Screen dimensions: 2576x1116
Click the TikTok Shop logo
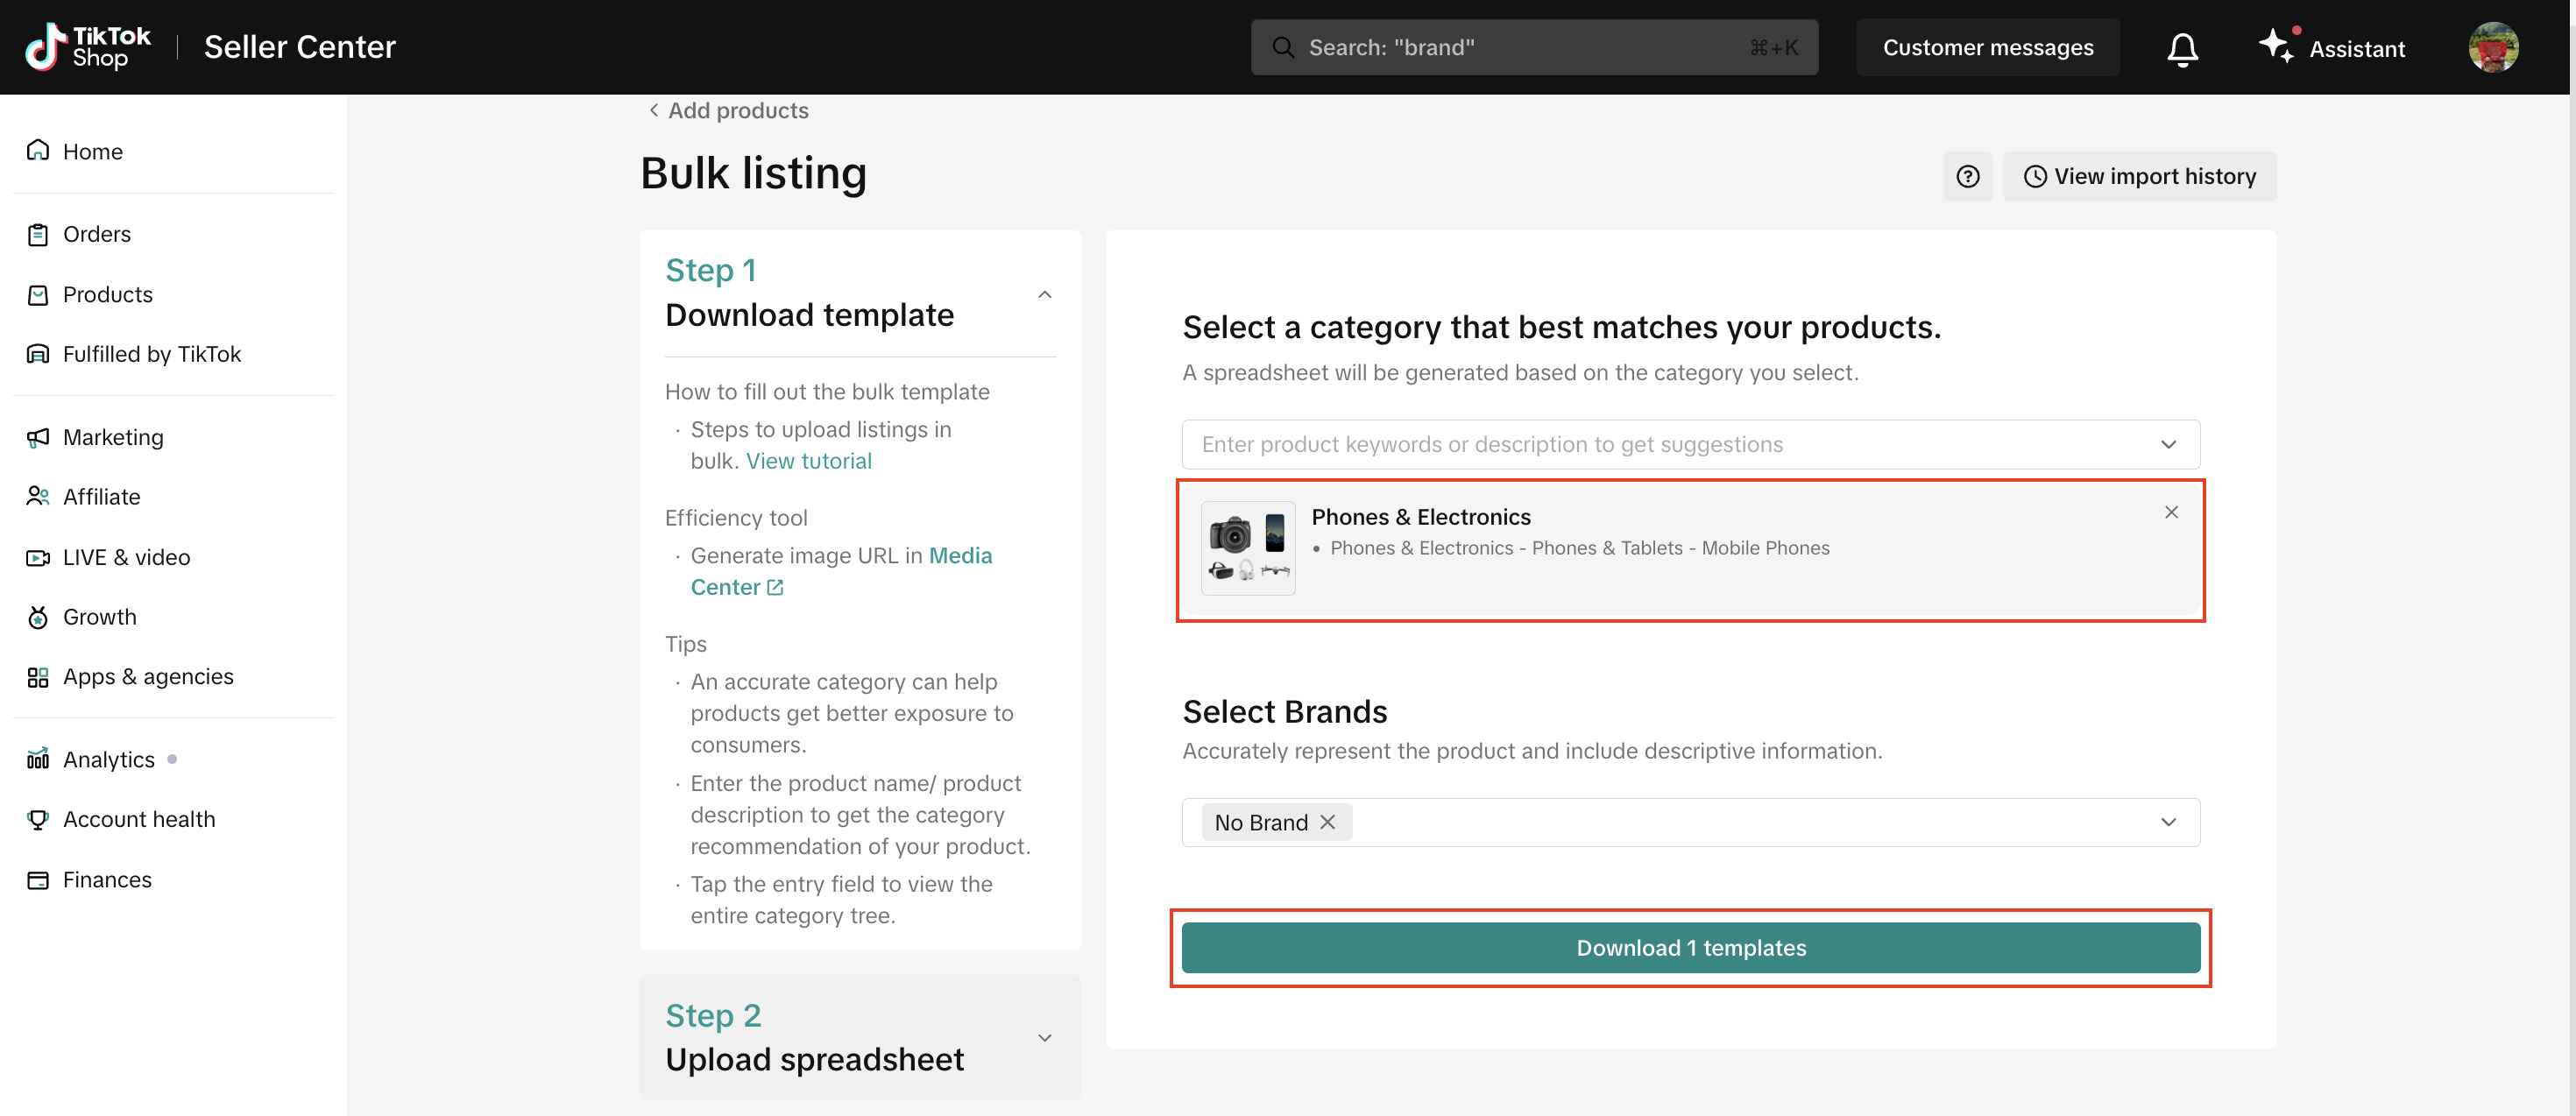coord(88,47)
